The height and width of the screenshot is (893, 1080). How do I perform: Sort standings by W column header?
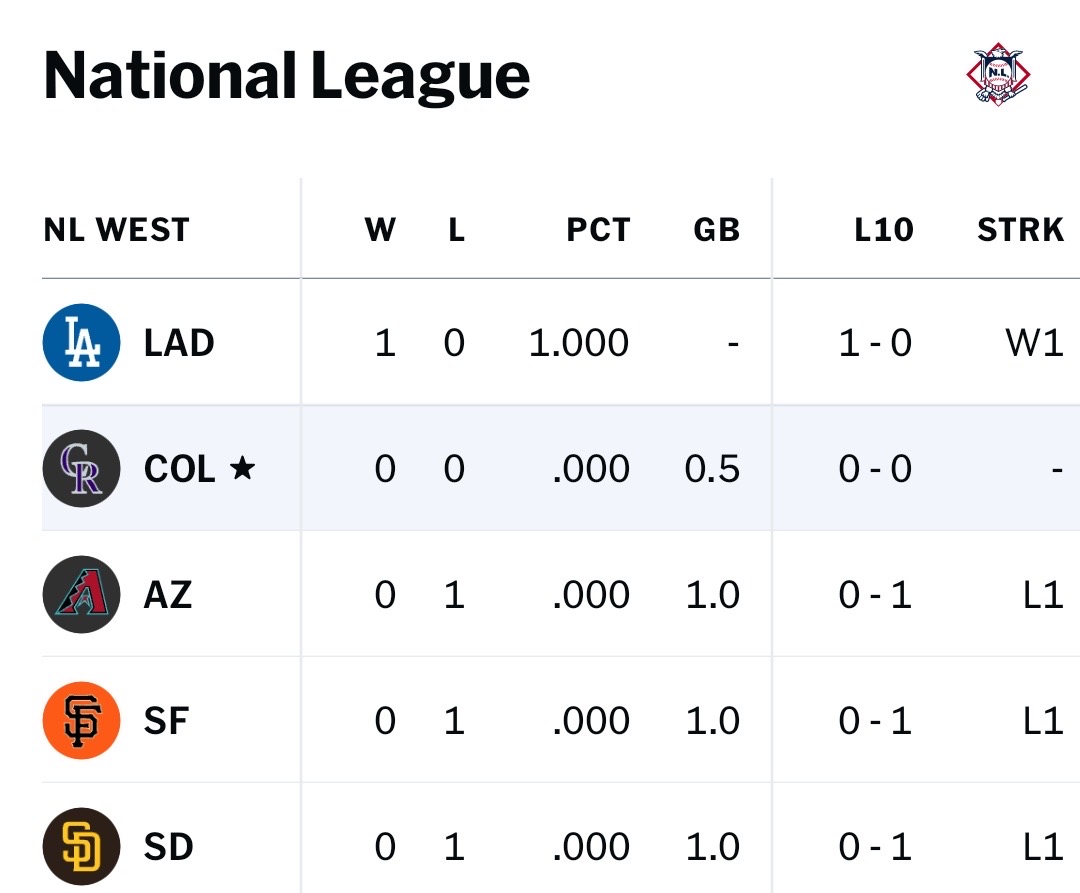coord(380,230)
